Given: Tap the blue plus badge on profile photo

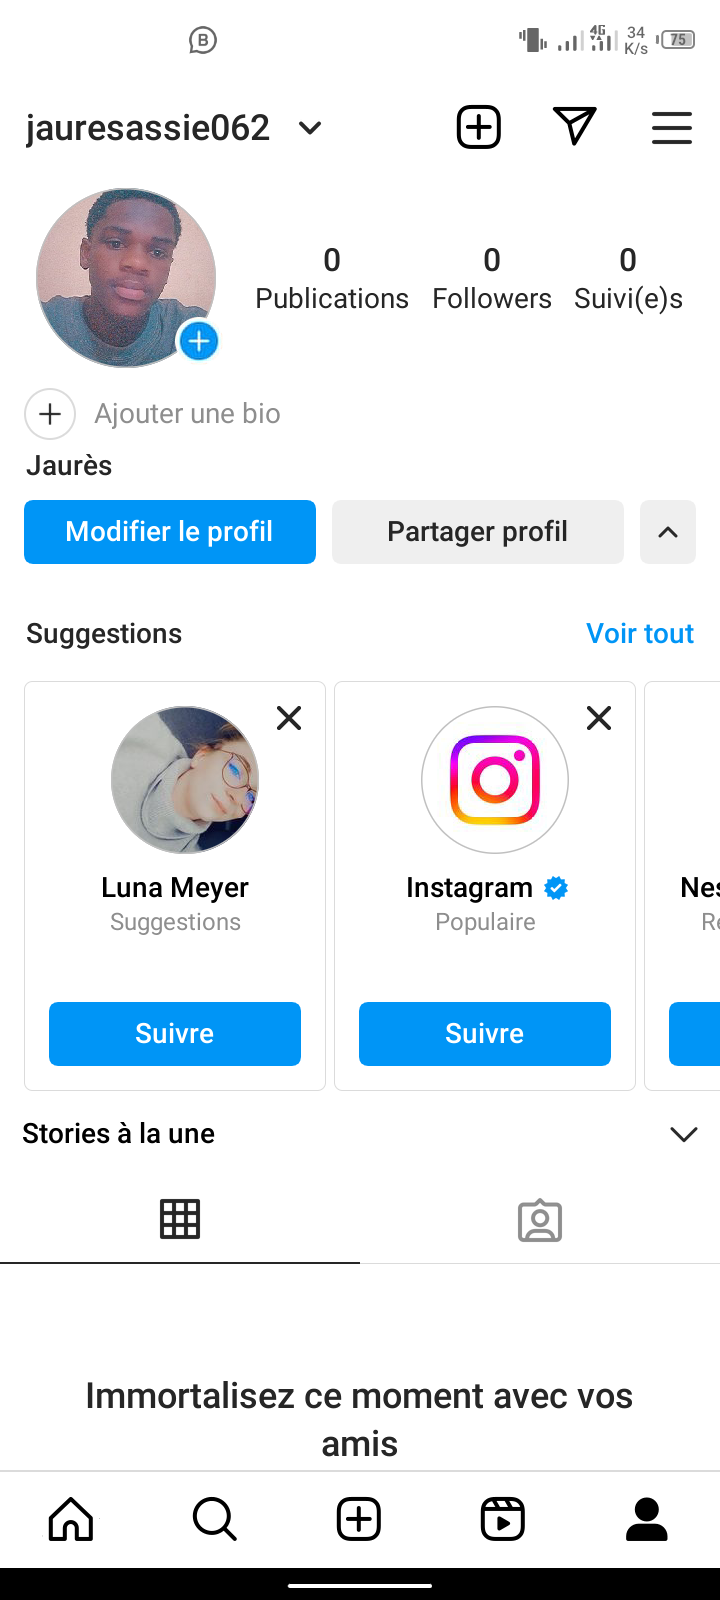Looking at the screenshot, I should pos(199,341).
